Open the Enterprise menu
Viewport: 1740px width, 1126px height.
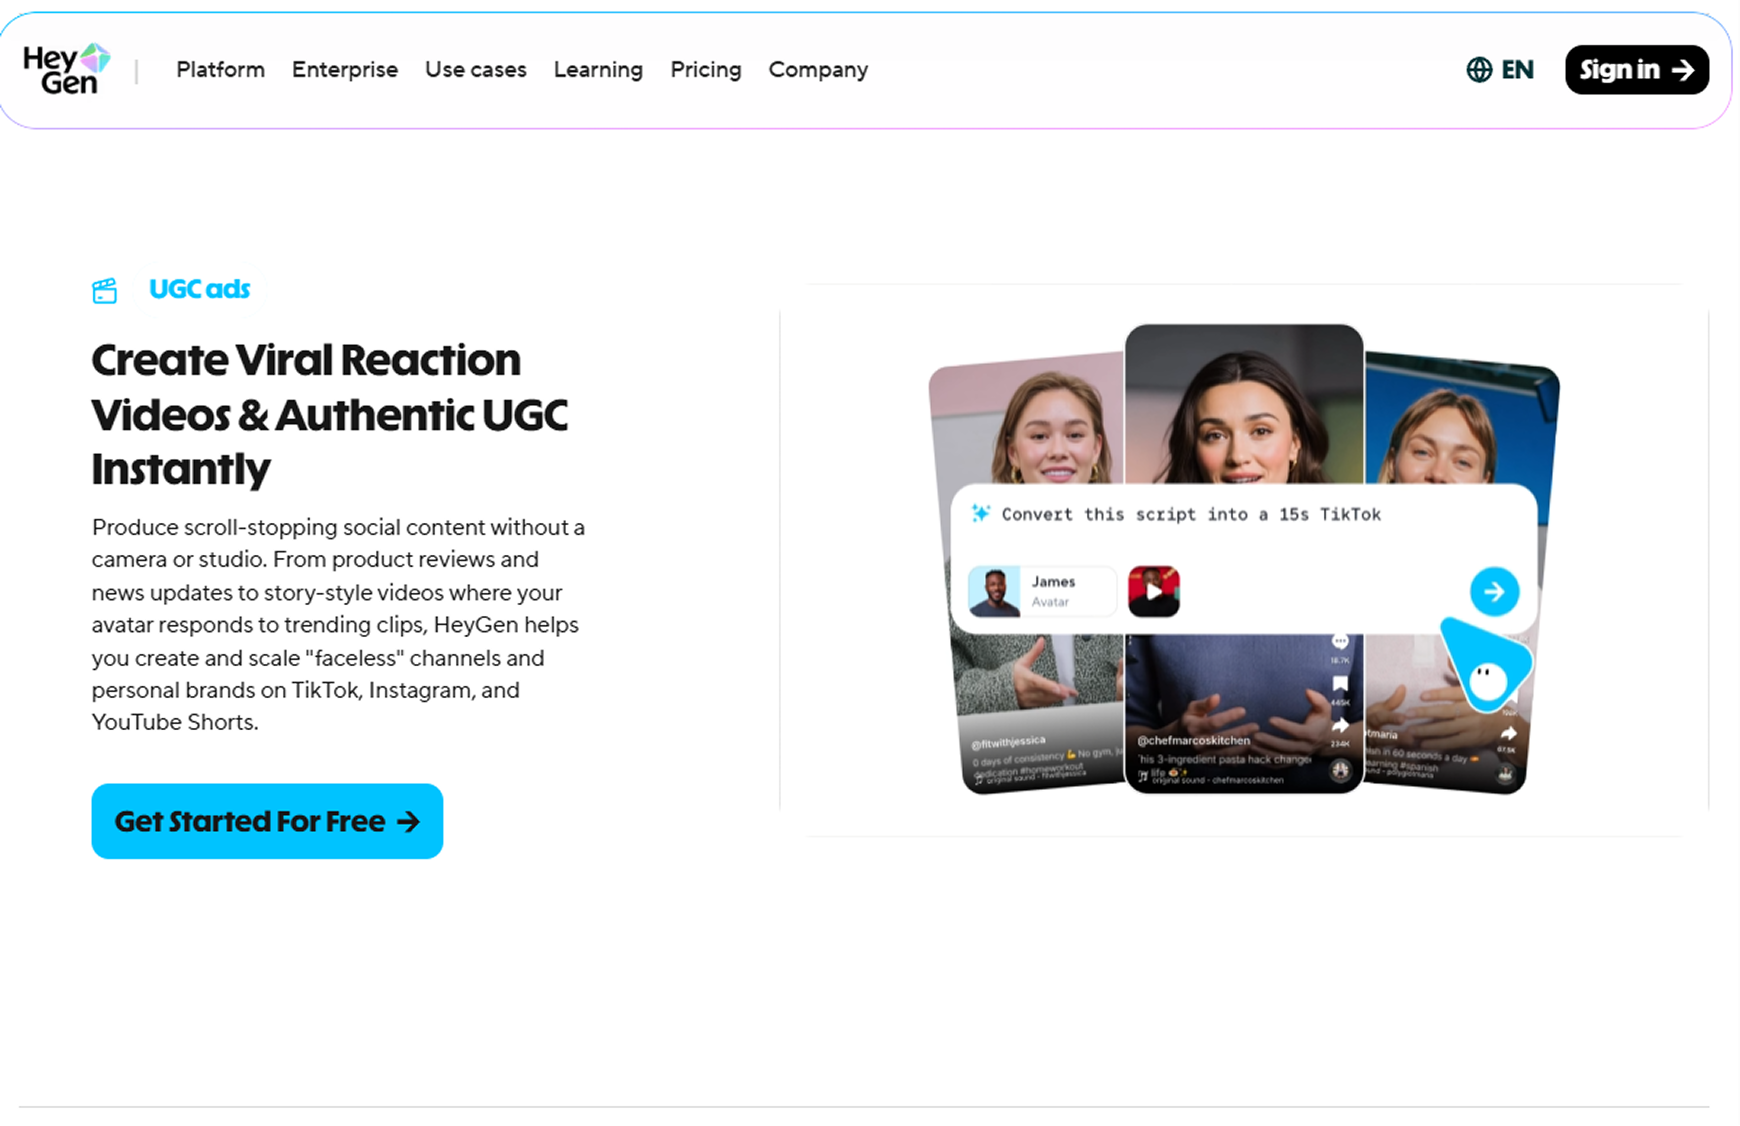pyautogui.click(x=345, y=70)
